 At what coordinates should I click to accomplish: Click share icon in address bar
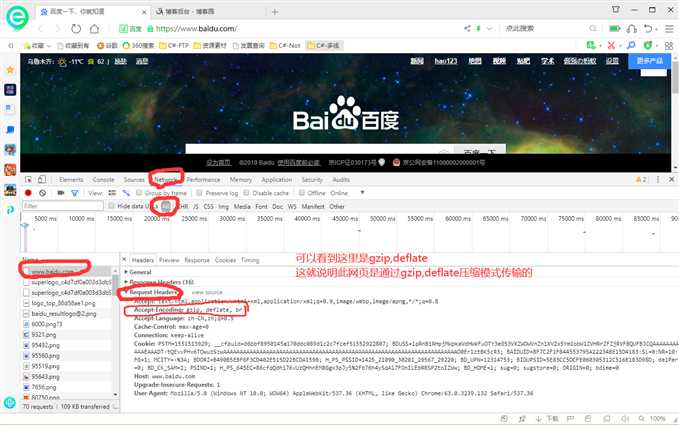(x=467, y=29)
